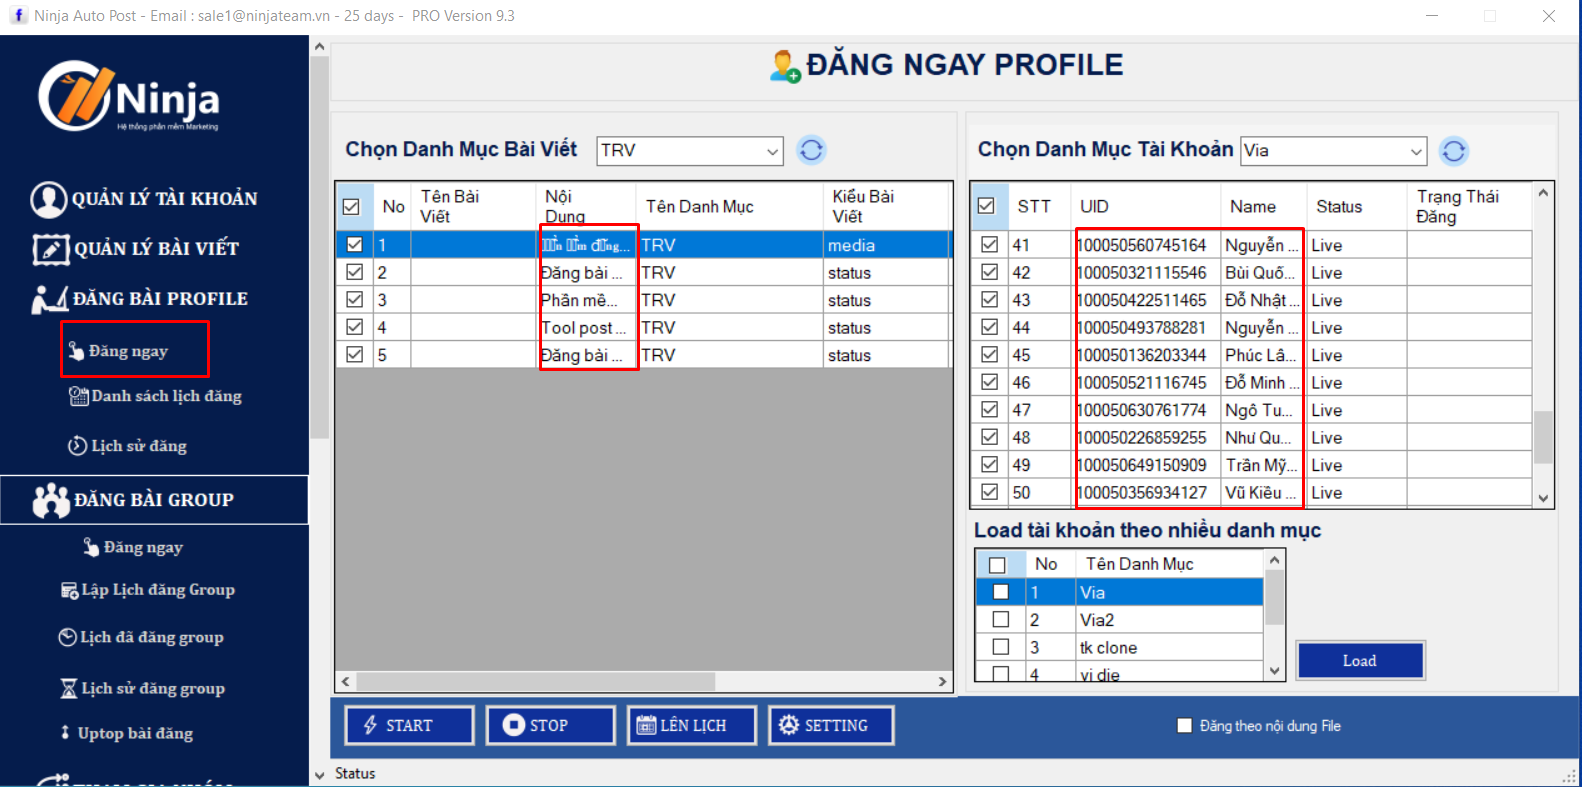Uncheck account row 50 checkbox

989,492
